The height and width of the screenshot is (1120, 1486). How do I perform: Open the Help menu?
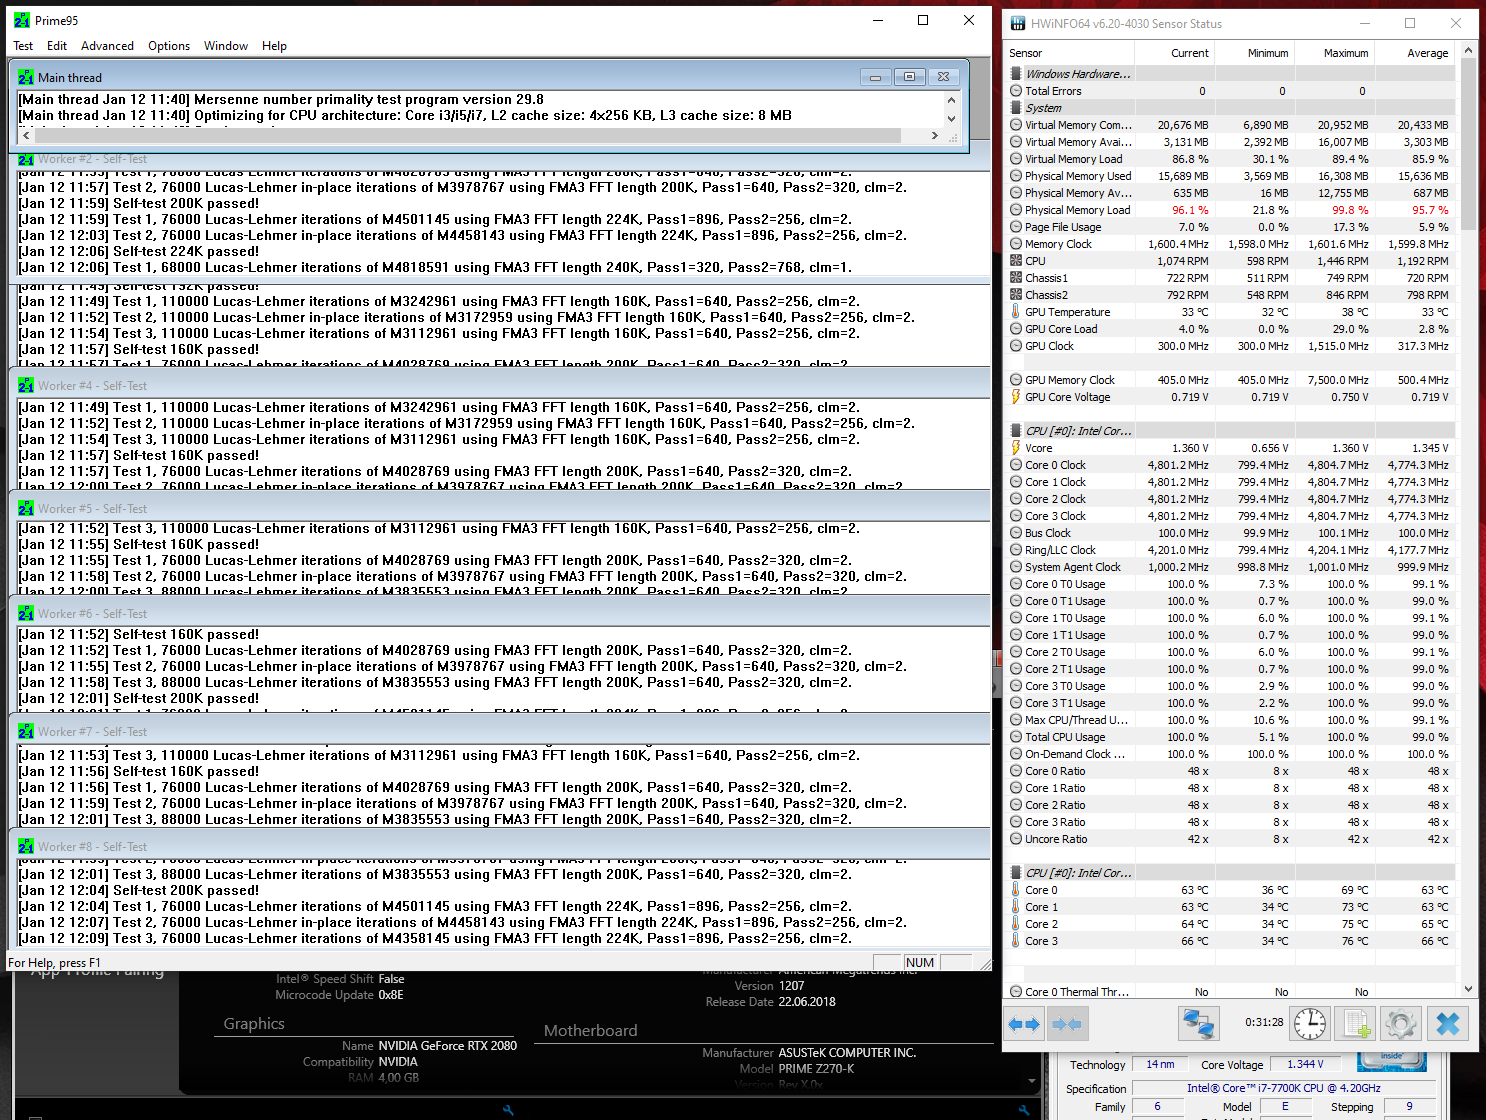tap(274, 46)
